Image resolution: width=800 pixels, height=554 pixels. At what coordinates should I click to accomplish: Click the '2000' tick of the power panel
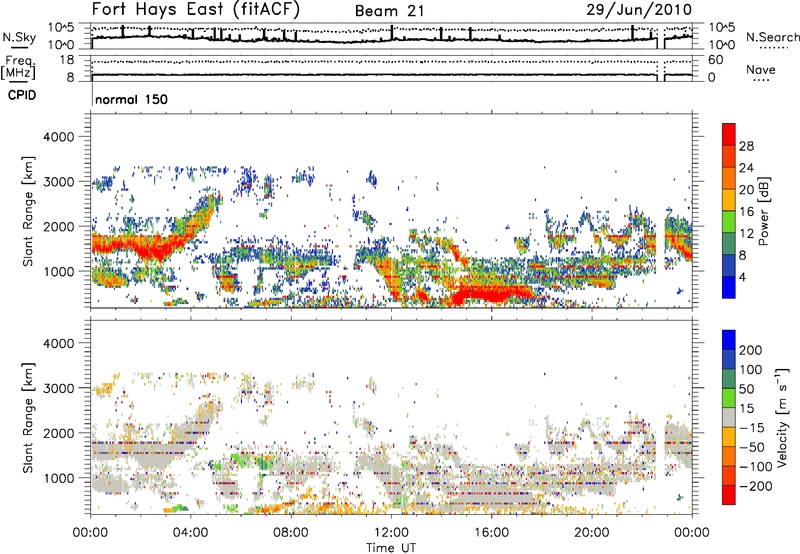[59, 226]
